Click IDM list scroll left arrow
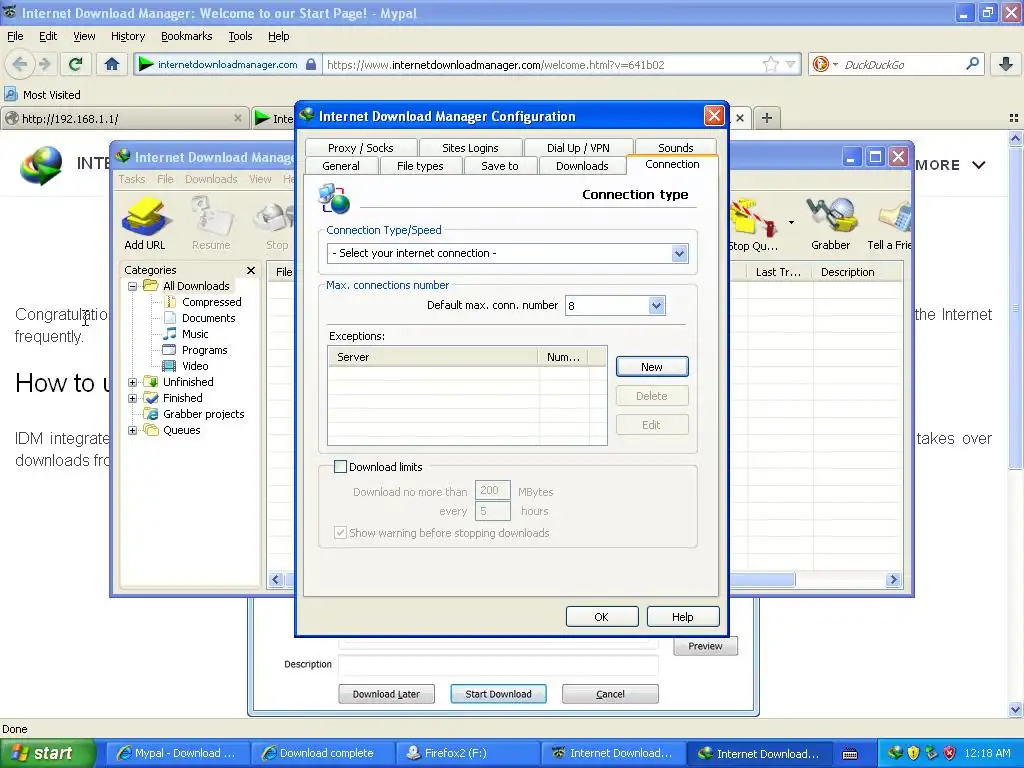Screen dimensions: 1024x768 tap(276, 579)
